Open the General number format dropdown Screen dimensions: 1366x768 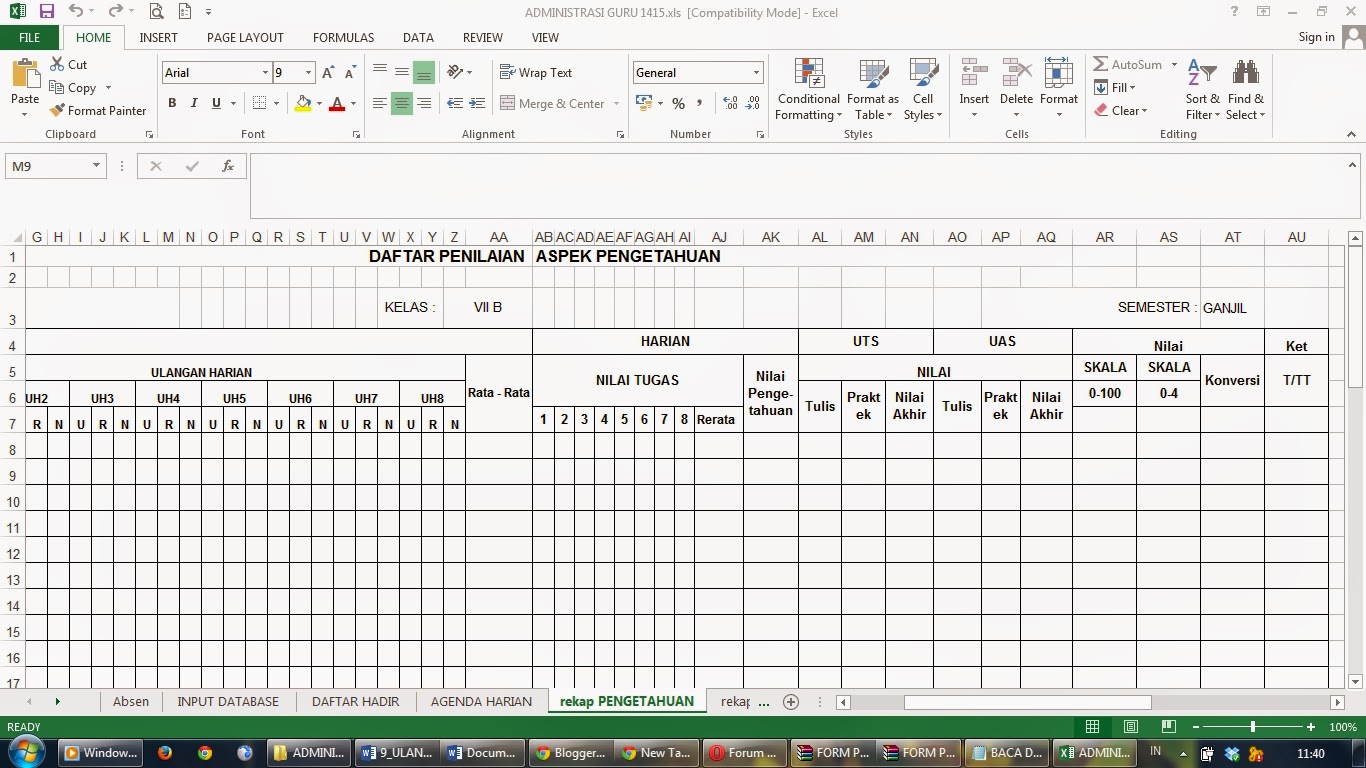click(756, 73)
